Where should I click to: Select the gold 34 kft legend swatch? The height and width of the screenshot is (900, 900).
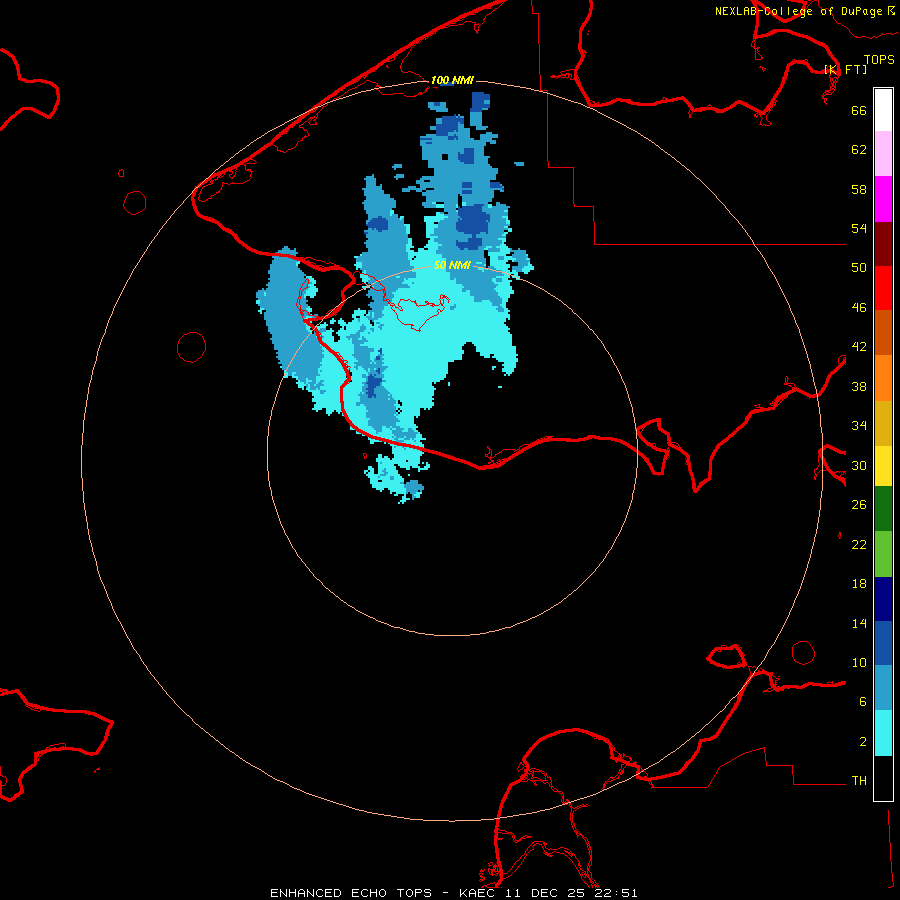883,423
